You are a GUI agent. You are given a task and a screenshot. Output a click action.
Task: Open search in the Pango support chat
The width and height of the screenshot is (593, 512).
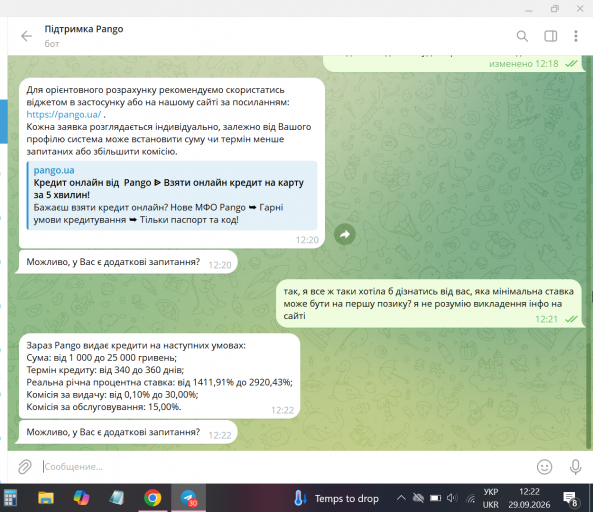(522, 36)
